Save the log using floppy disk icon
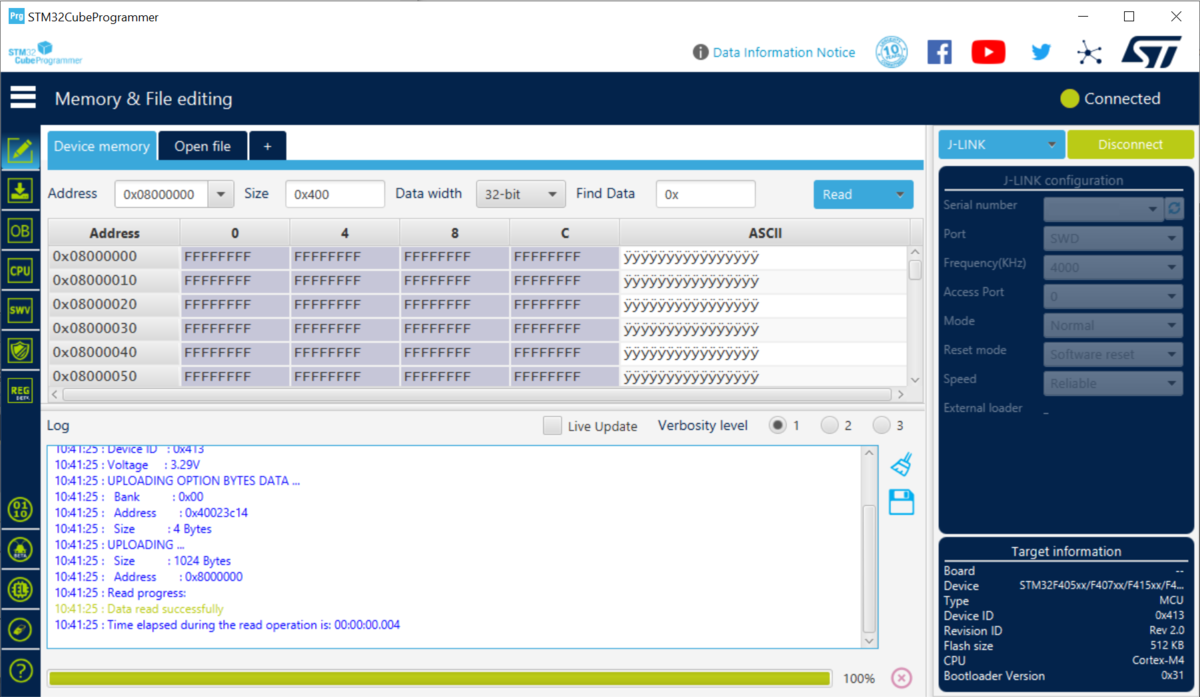This screenshot has width=1200, height=697. coord(901,502)
